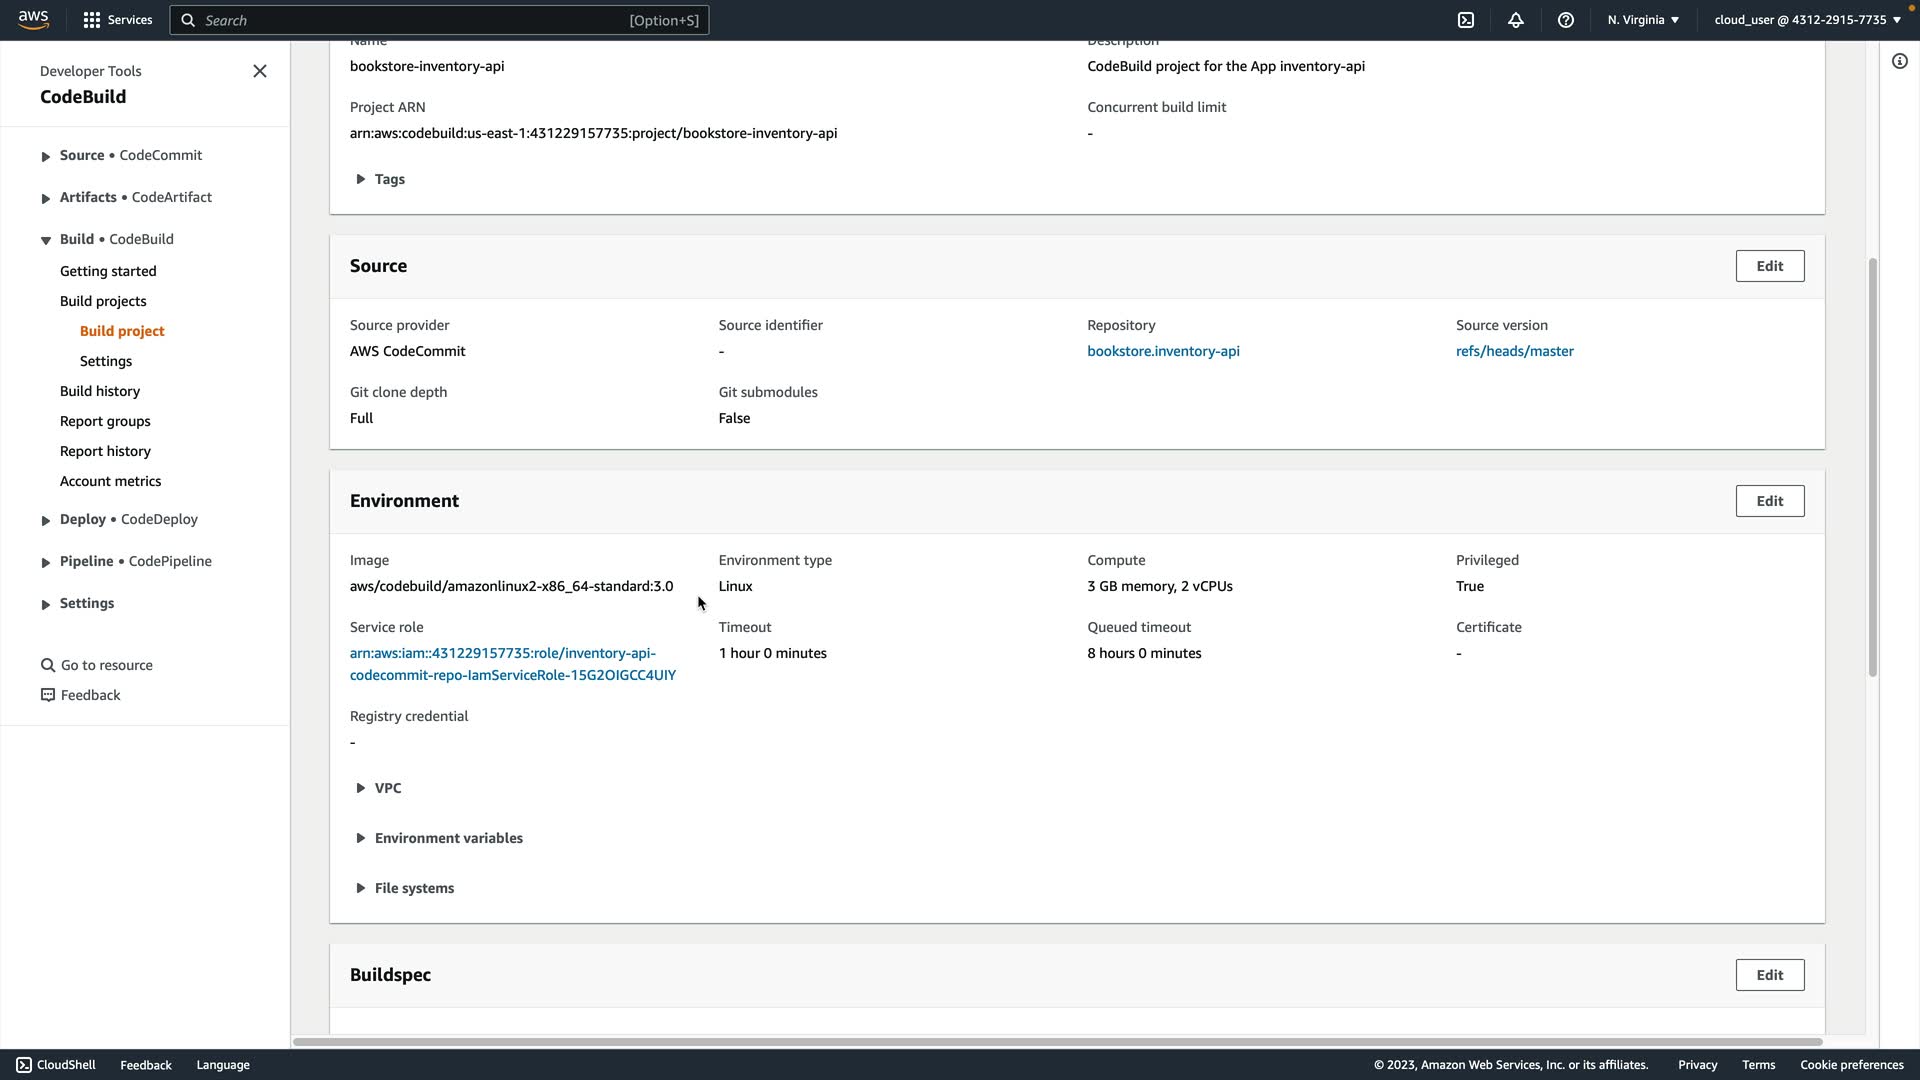
Task: Click the AWS logo home icon
Action: [x=33, y=20]
